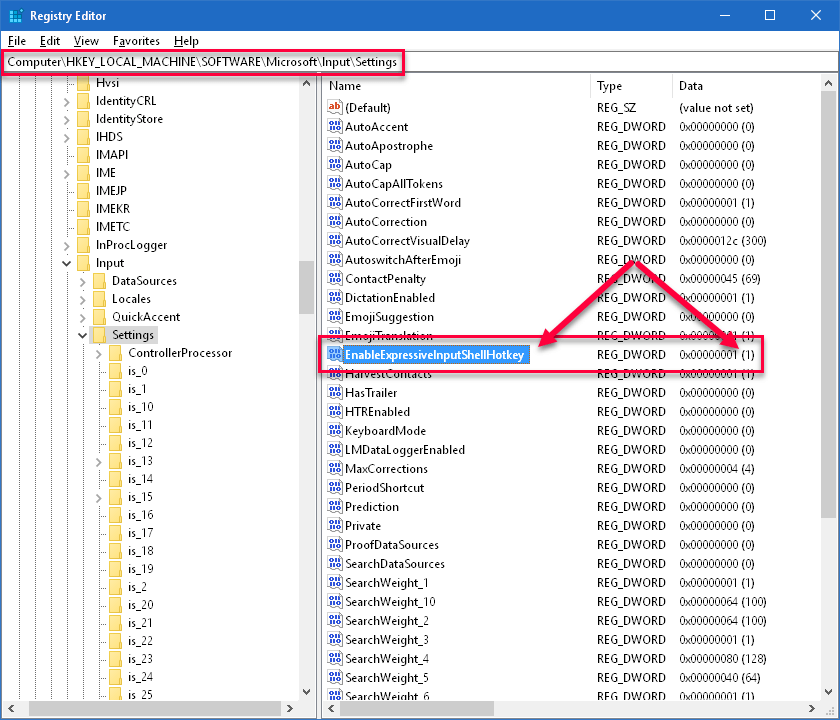Open the Favorites menu
Screen dimensions: 840x720
click(136, 41)
